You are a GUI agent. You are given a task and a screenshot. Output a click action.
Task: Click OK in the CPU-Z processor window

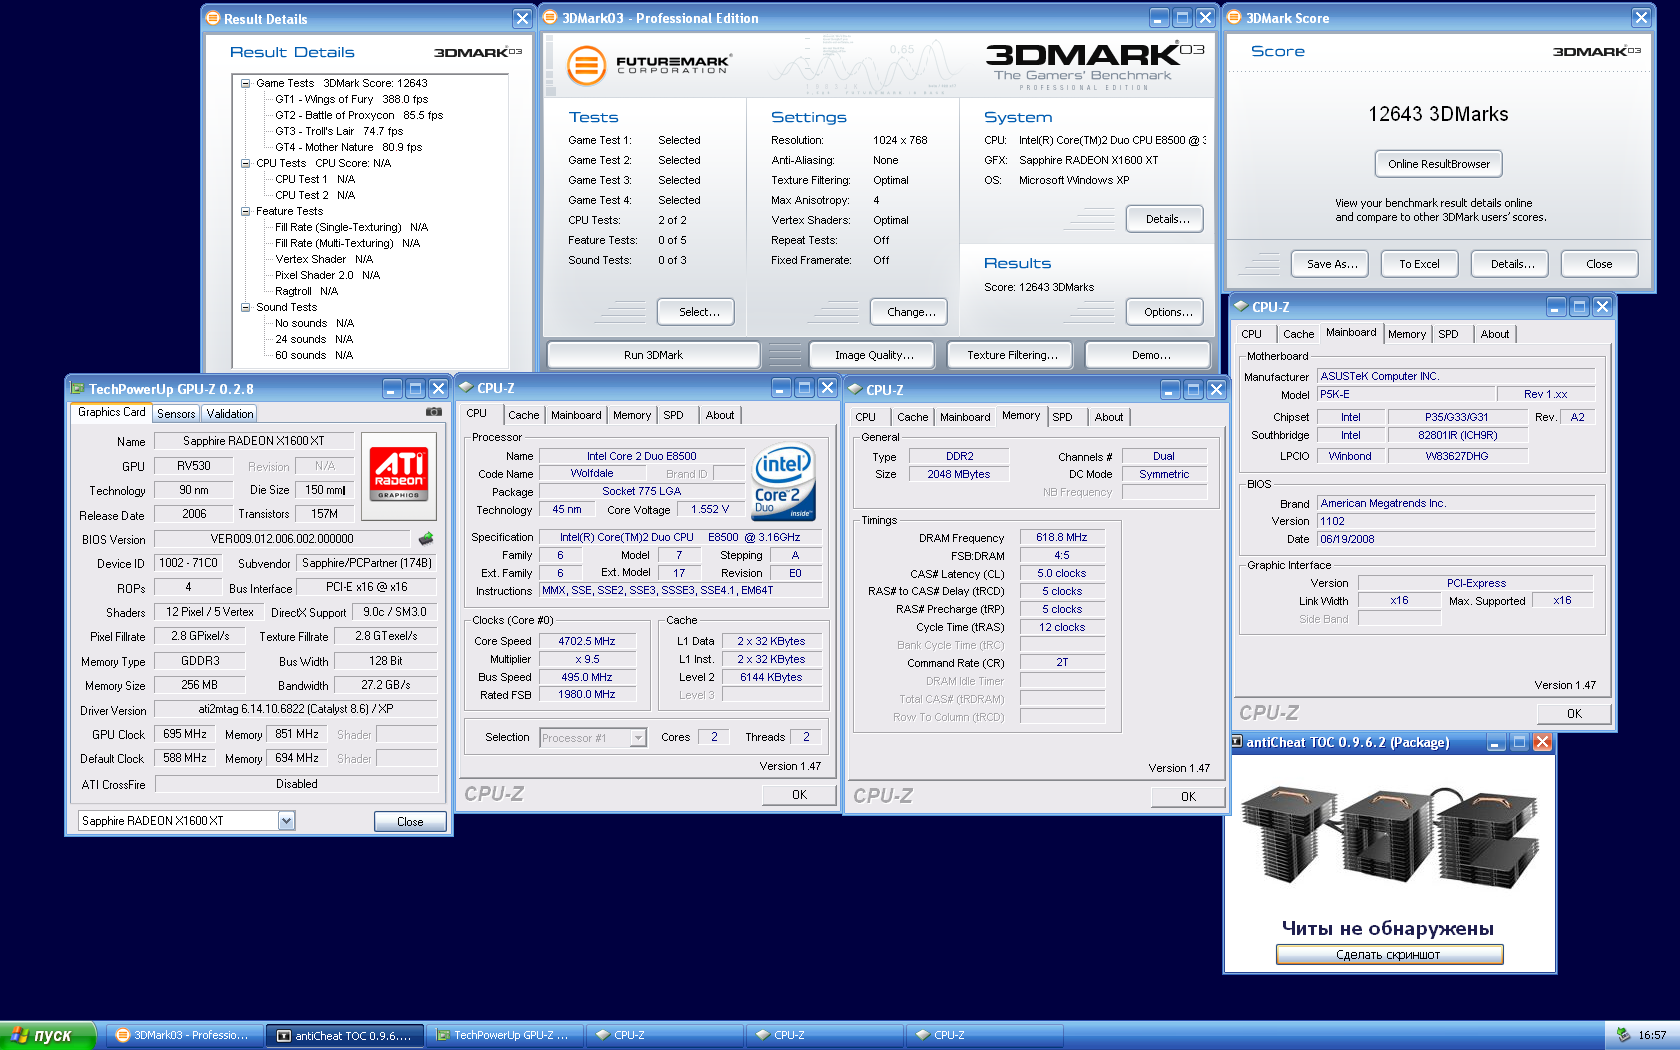(x=799, y=795)
